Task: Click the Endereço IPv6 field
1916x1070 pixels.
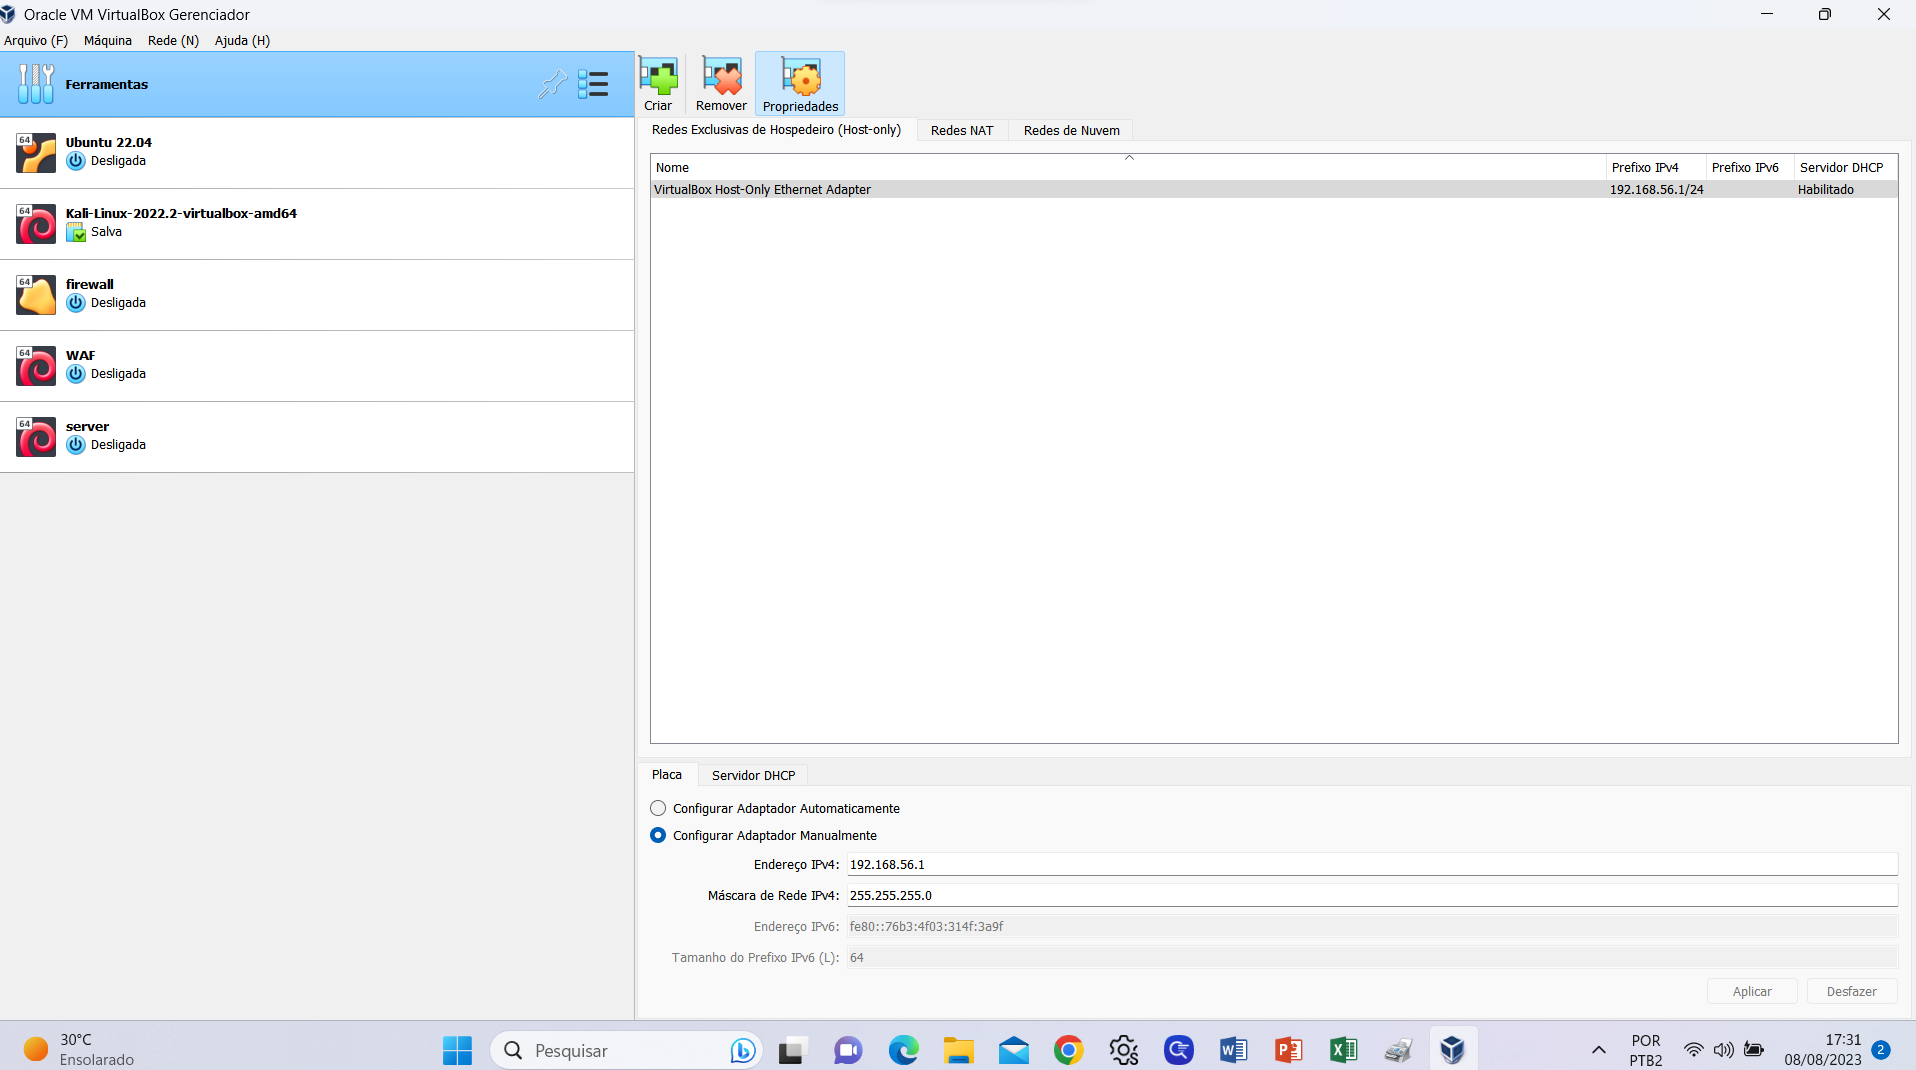Action: pyautogui.click(x=1372, y=926)
